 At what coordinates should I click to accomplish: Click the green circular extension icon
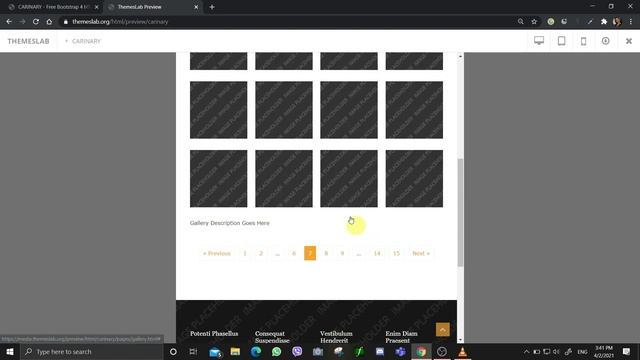point(551,22)
